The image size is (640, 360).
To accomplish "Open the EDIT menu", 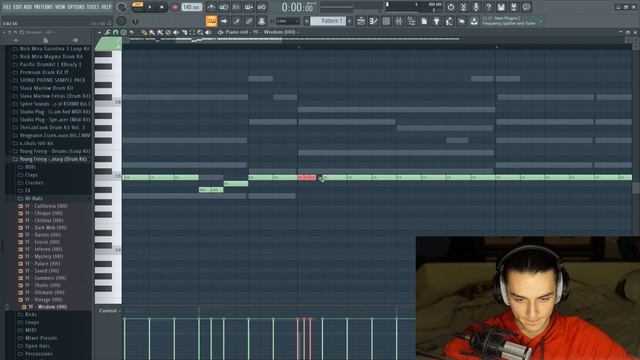I will click(17, 7).
